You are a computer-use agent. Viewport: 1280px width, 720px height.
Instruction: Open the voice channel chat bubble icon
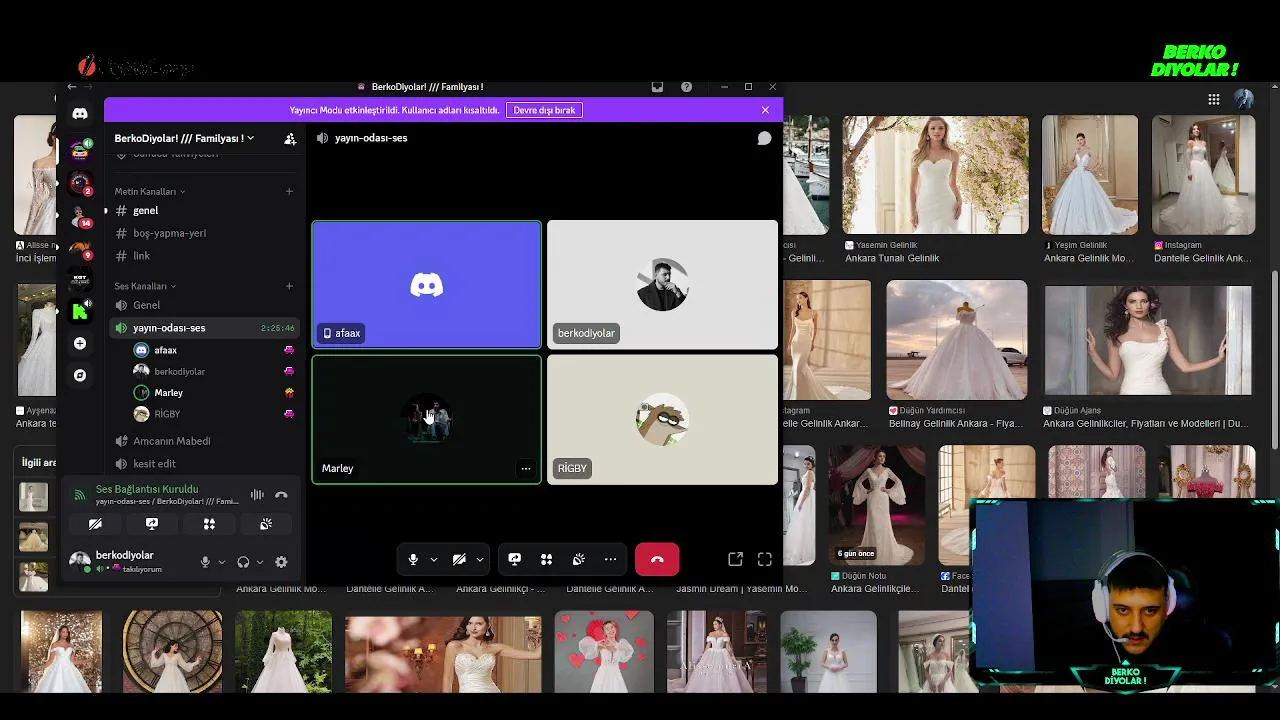click(x=764, y=138)
